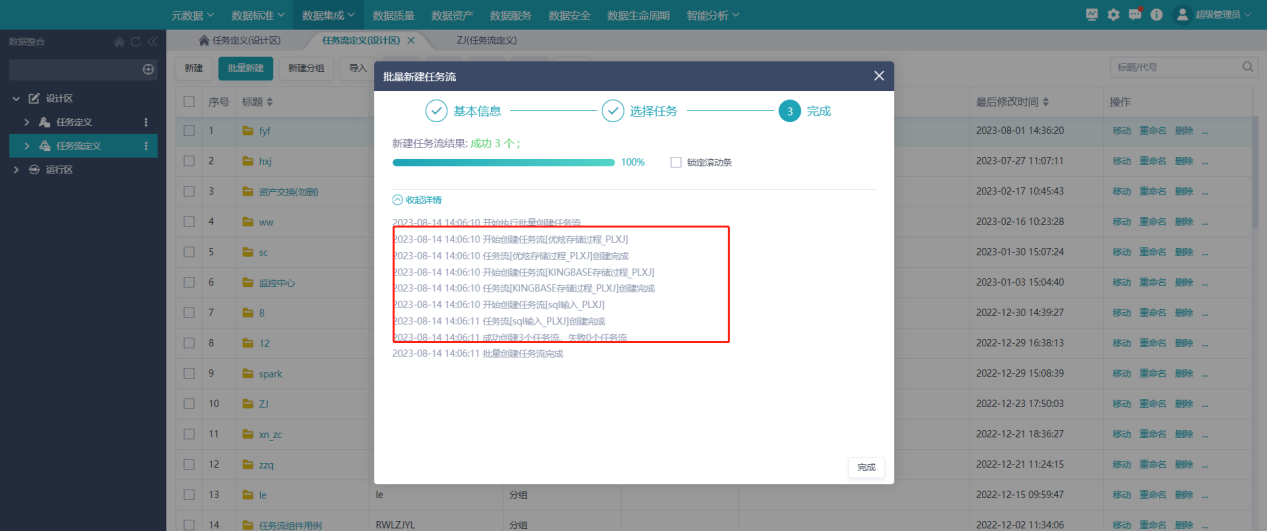Click the info circle icon
1267x531 pixels.
(1157, 15)
